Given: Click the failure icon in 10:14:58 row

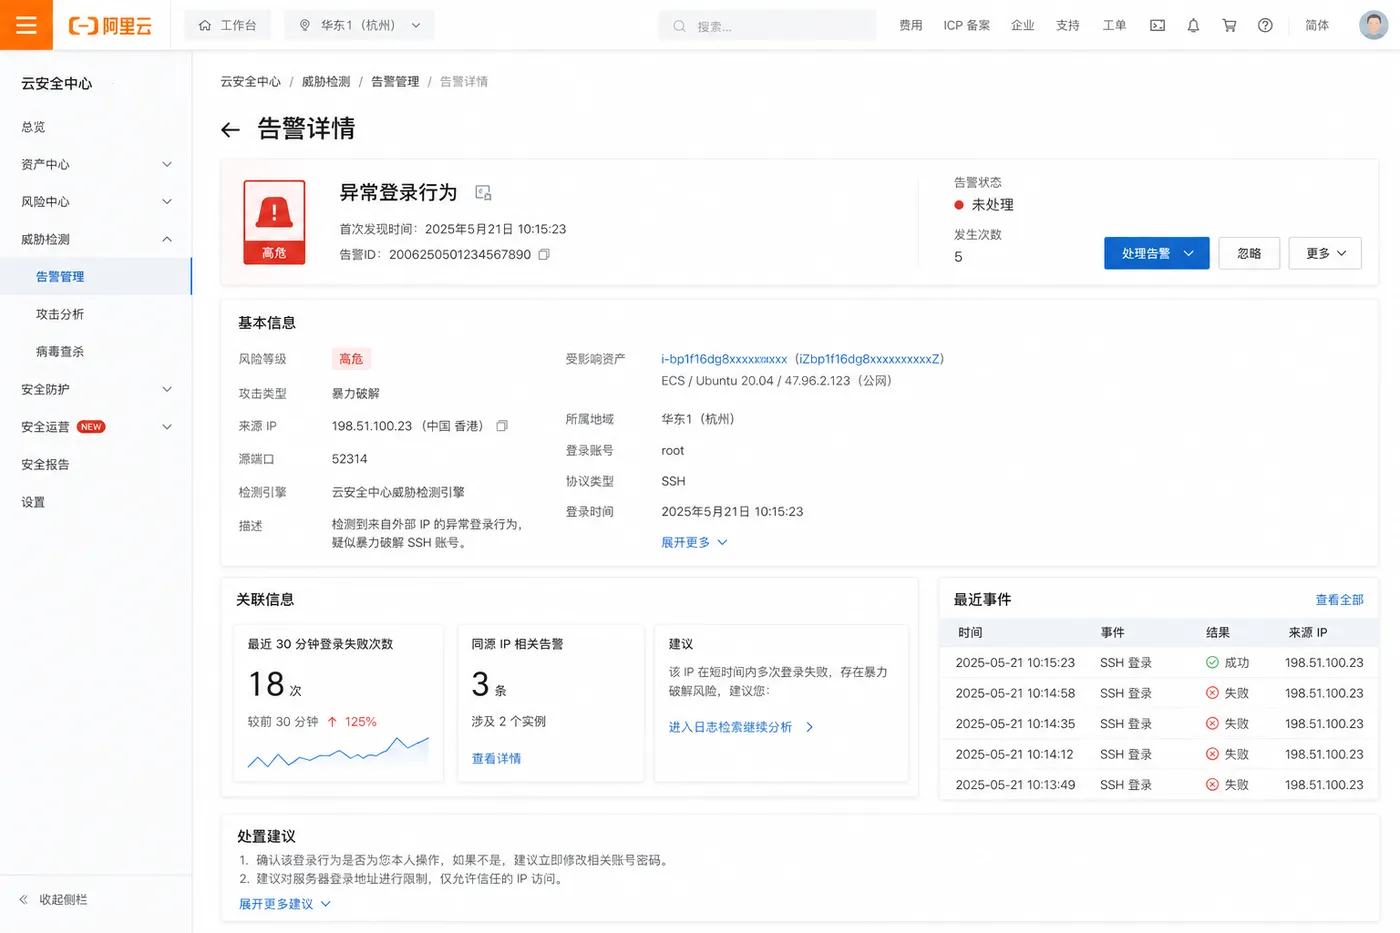Looking at the screenshot, I should (x=1212, y=693).
